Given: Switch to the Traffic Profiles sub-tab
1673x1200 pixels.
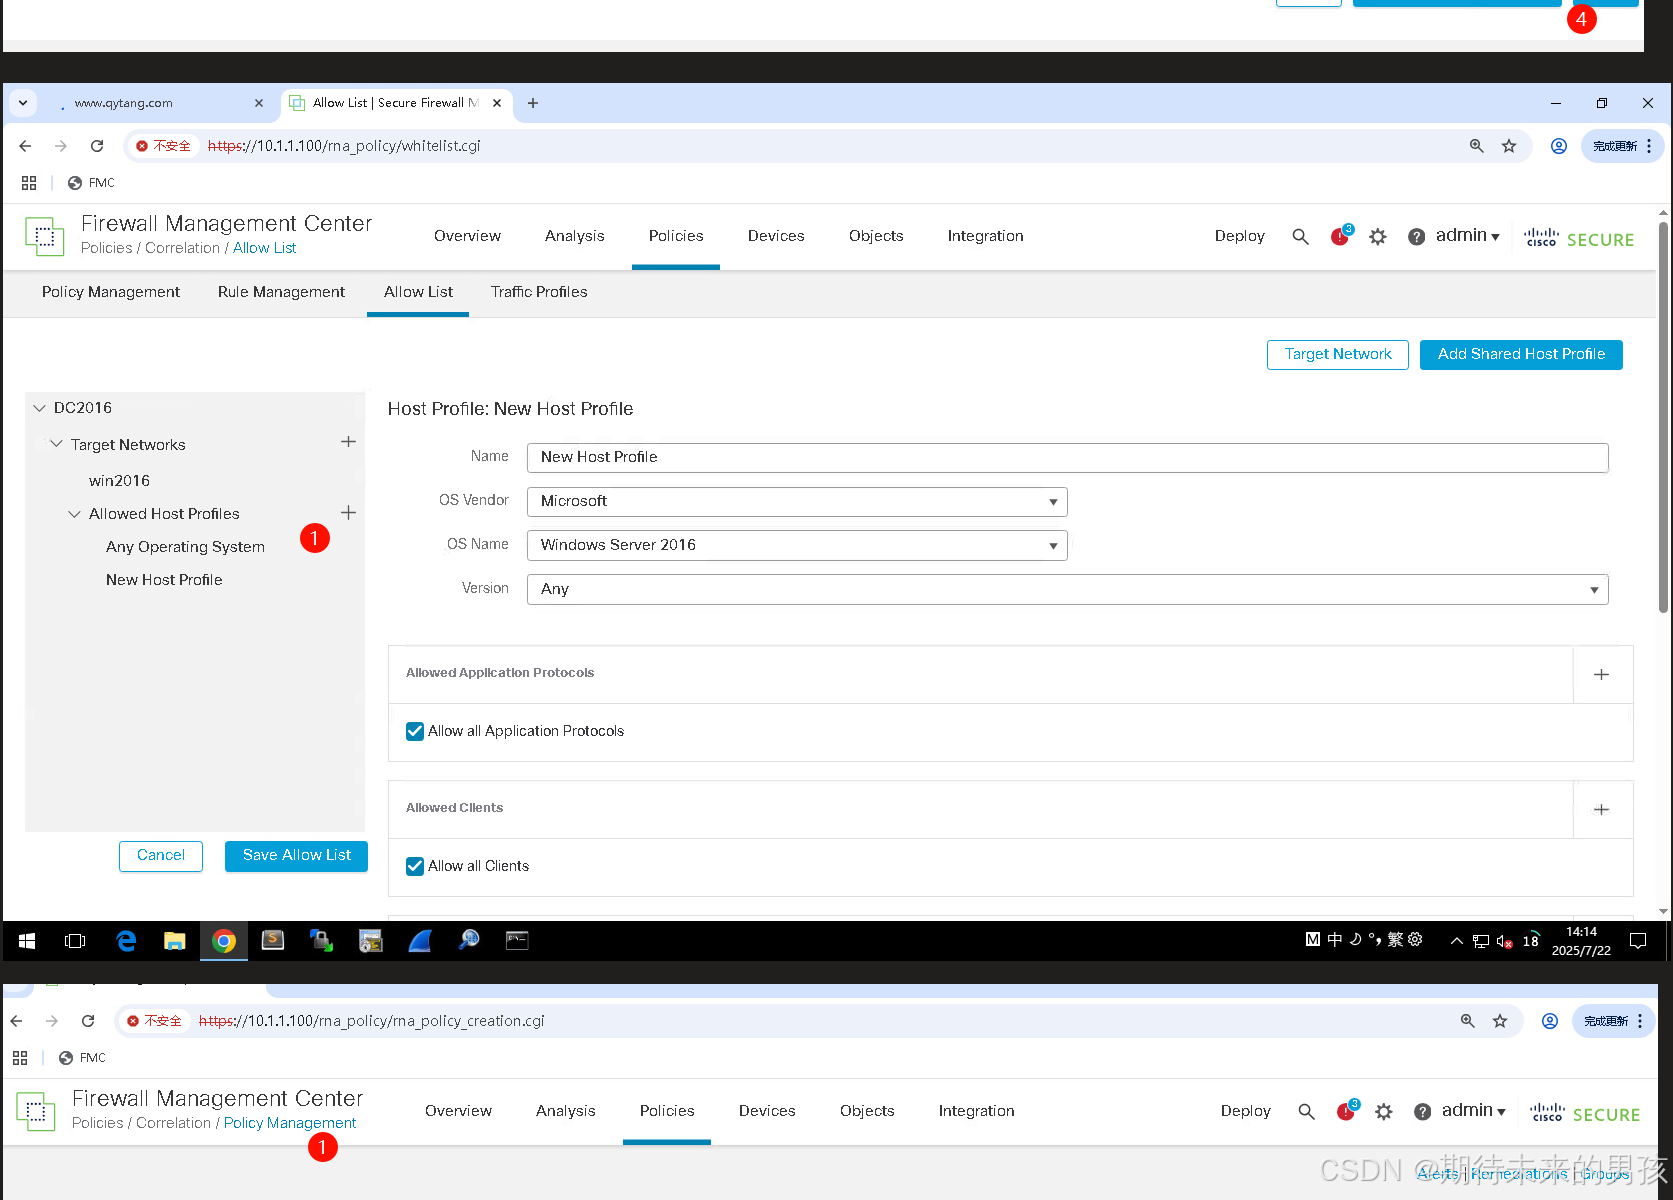Looking at the screenshot, I should coord(539,292).
